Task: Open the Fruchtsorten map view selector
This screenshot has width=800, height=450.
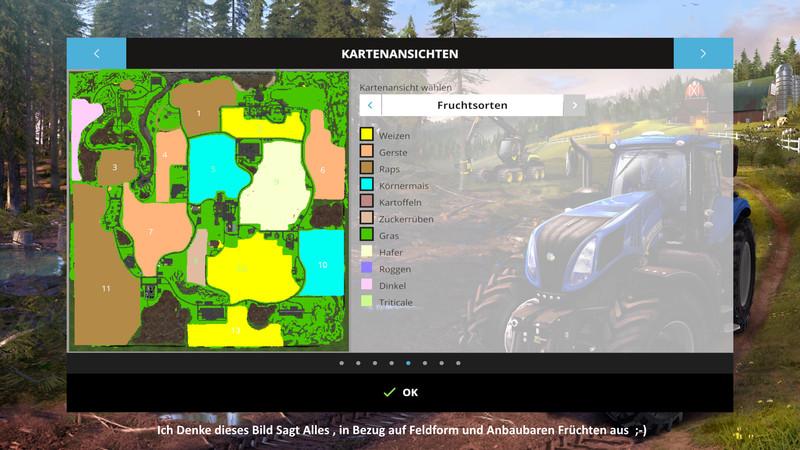Action: [472, 105]
